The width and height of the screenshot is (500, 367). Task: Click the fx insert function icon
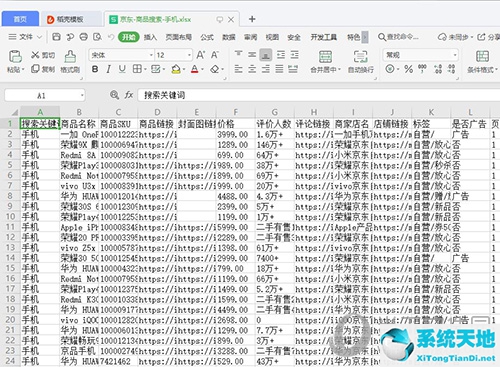click(129, 95)
